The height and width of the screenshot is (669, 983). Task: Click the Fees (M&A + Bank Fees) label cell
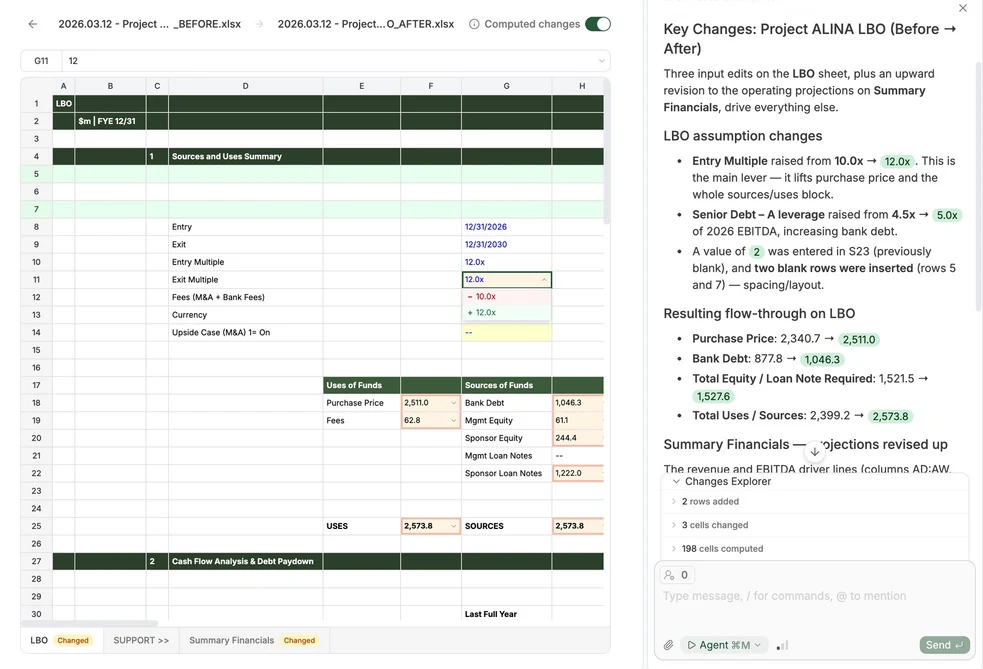[x=245, y=297]
